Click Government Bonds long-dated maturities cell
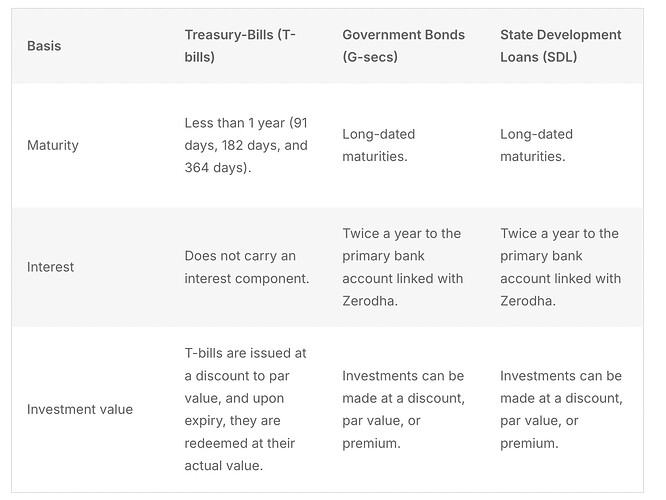The image size is (666, 500). pos(378,145)
